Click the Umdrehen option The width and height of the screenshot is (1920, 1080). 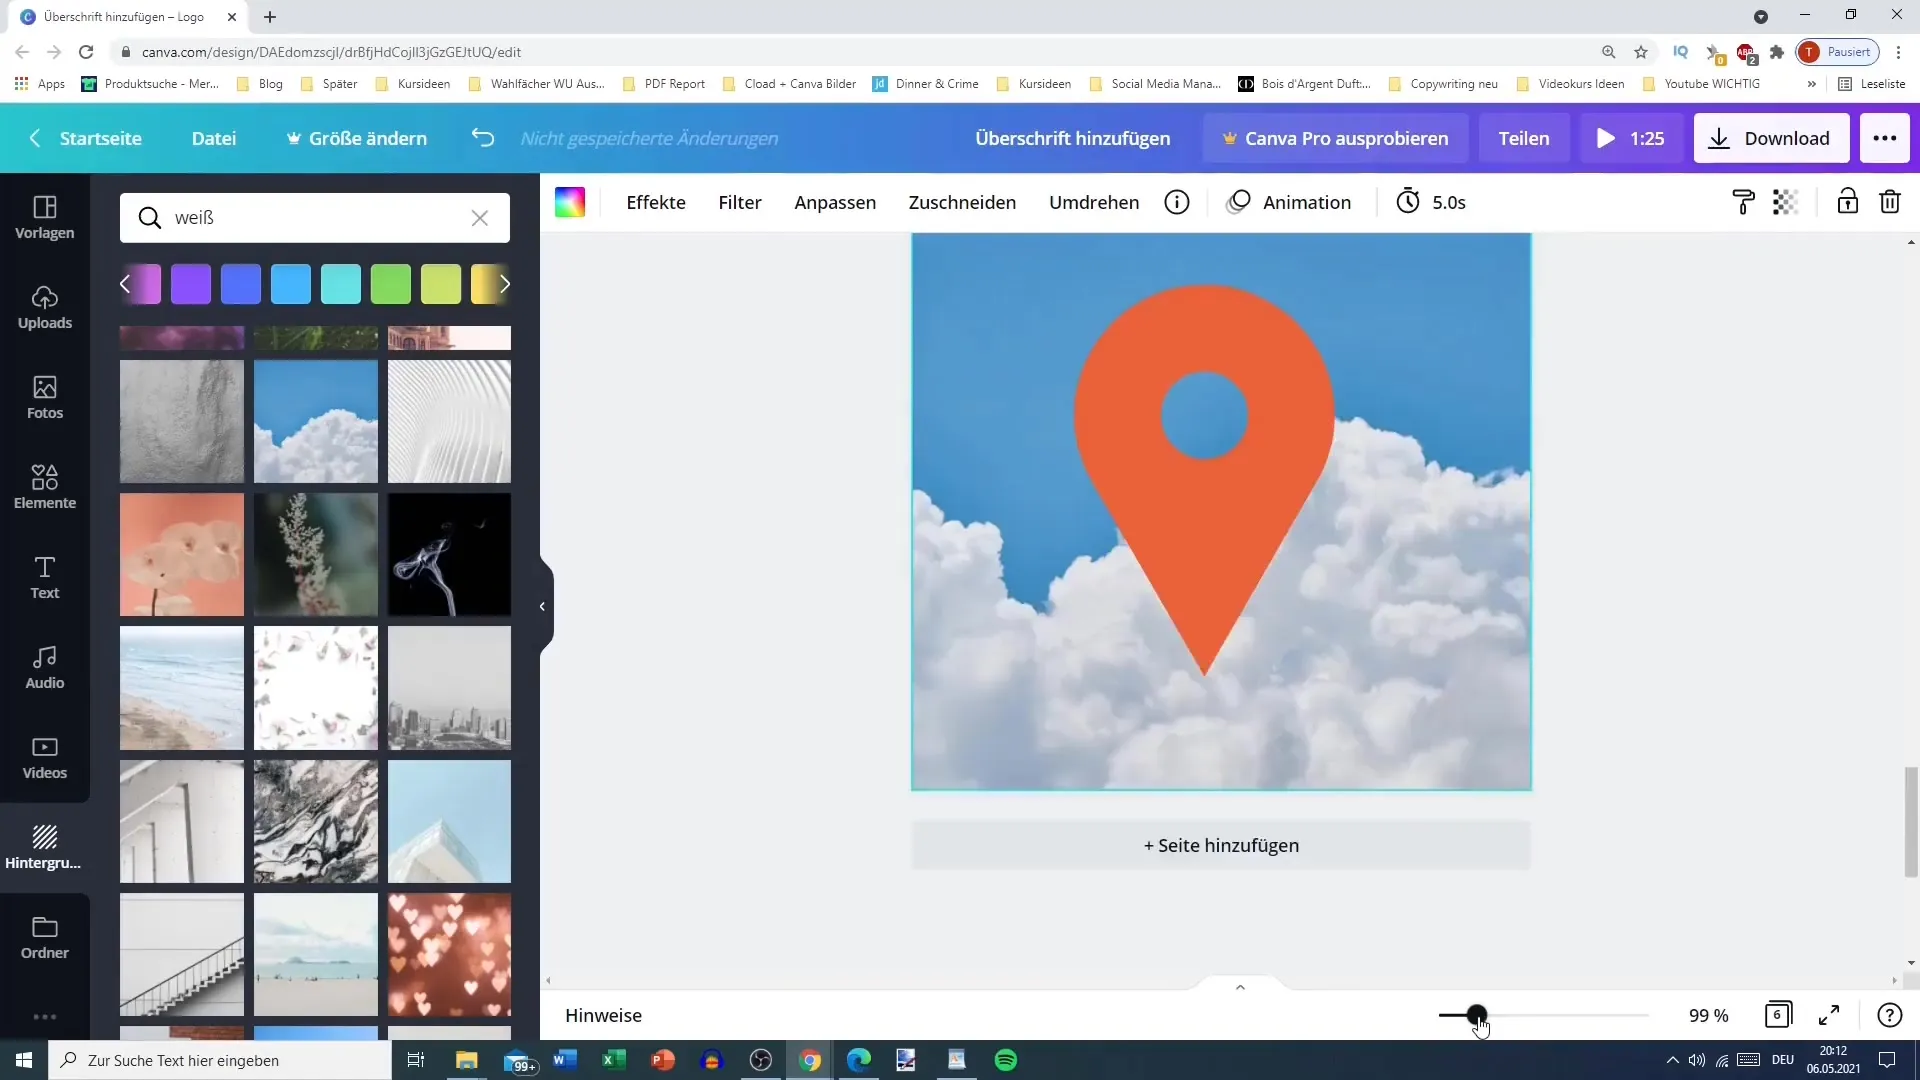pos(1095,202)
